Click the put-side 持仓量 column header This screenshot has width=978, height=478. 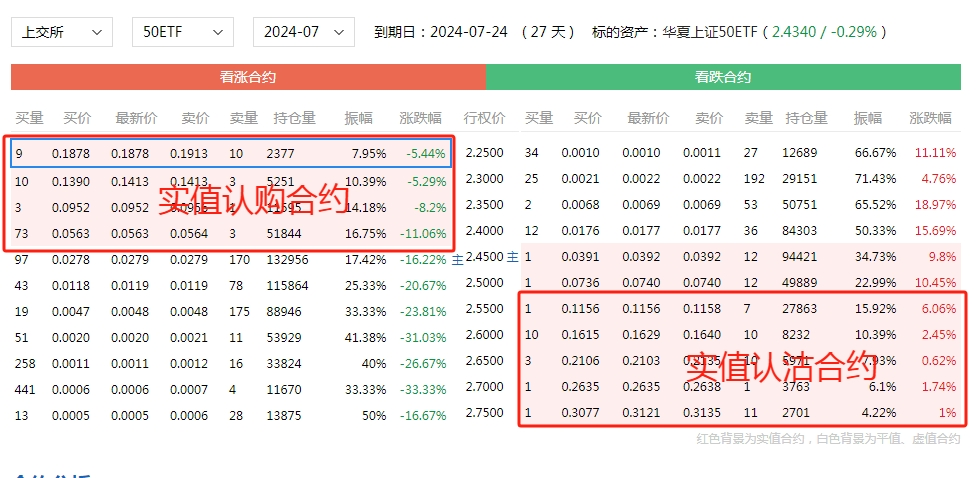point(806,117)
